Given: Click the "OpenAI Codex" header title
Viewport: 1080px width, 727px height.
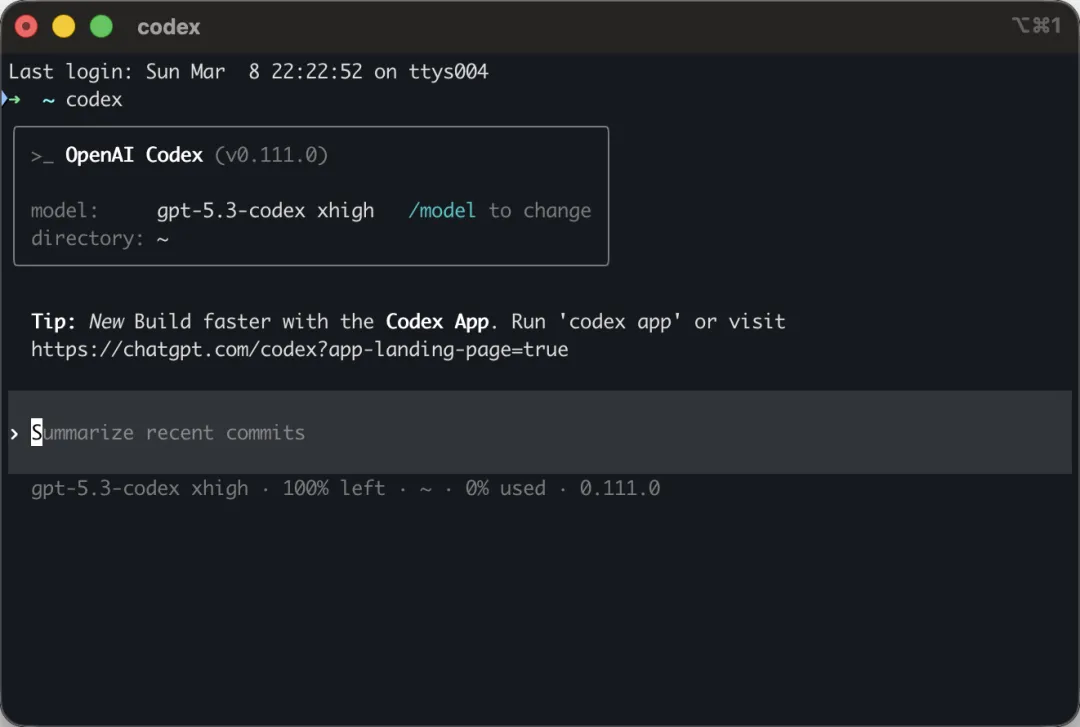Looking at the screenshot, I should tap(134, 155).
